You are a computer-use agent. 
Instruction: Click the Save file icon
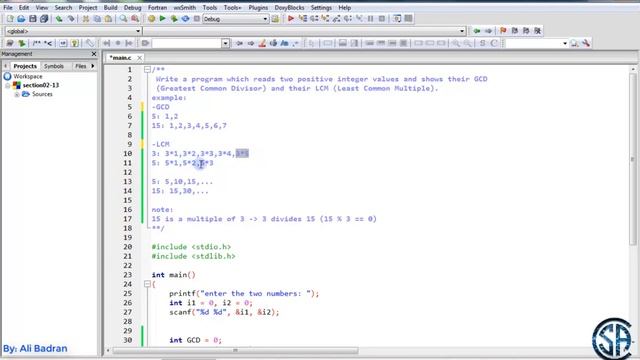click(x=33, y=19)
